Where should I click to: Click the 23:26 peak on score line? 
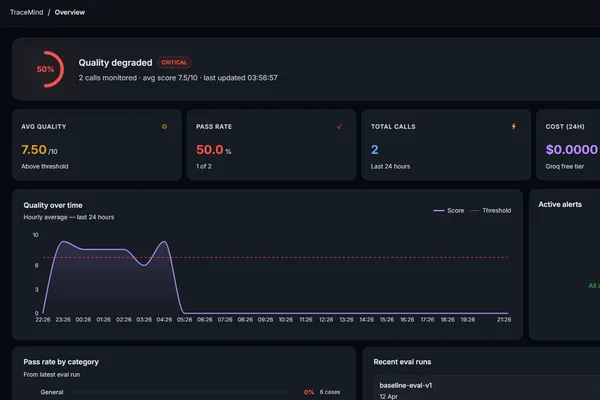[x=63, y=242]
